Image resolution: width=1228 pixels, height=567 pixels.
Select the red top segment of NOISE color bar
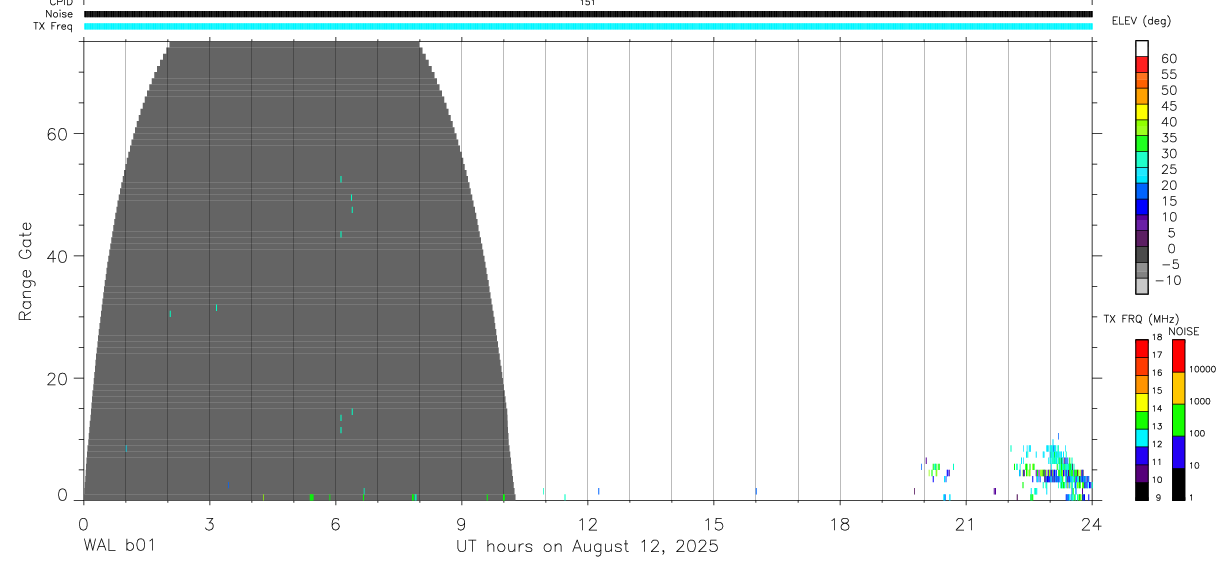(x=1178, y=355)
